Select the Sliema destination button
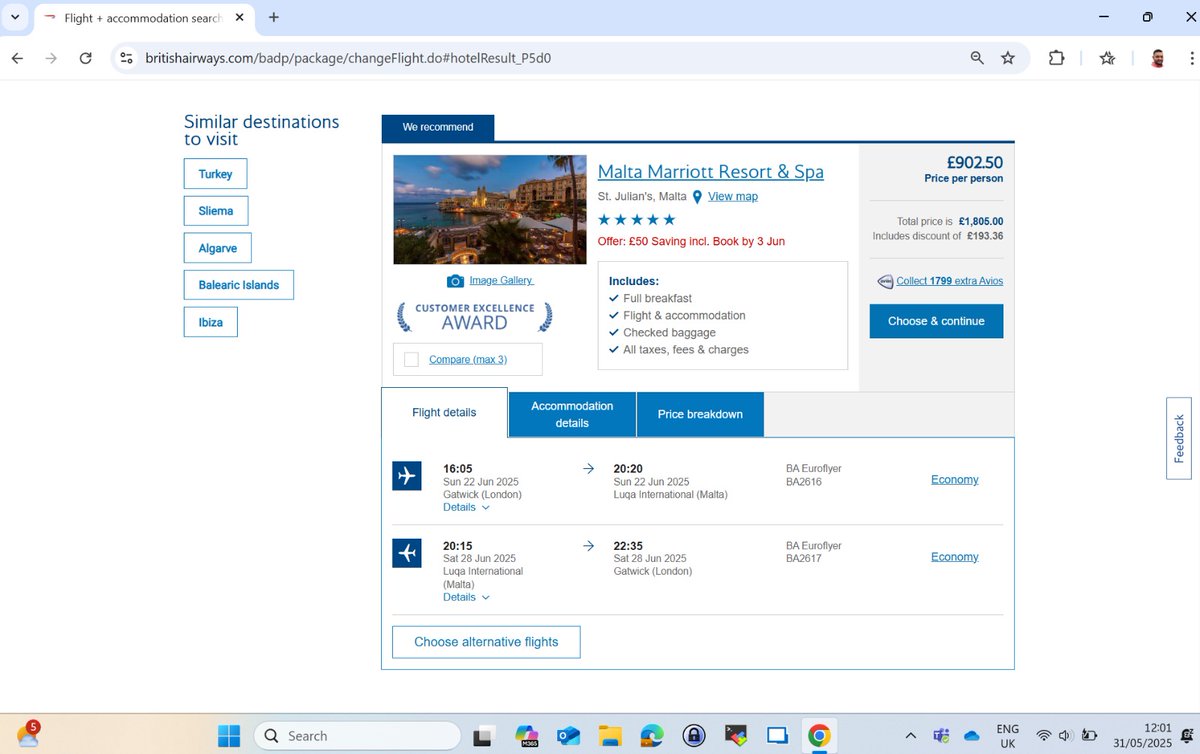Screen dimensions: 1200x754 coord(216,211)
